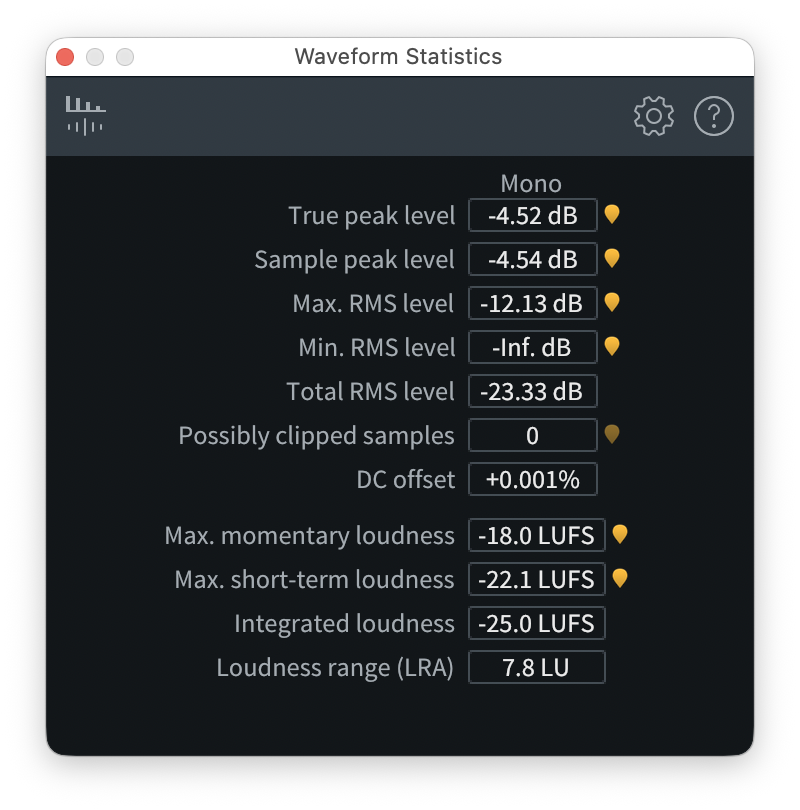Click the marker beside Max. momentary loudness
The width and height of the screenshot is (800, 810).
619,535
